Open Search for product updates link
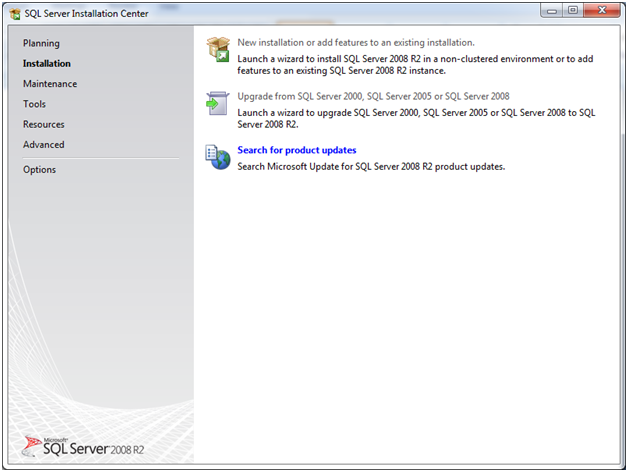 [296, 150]
